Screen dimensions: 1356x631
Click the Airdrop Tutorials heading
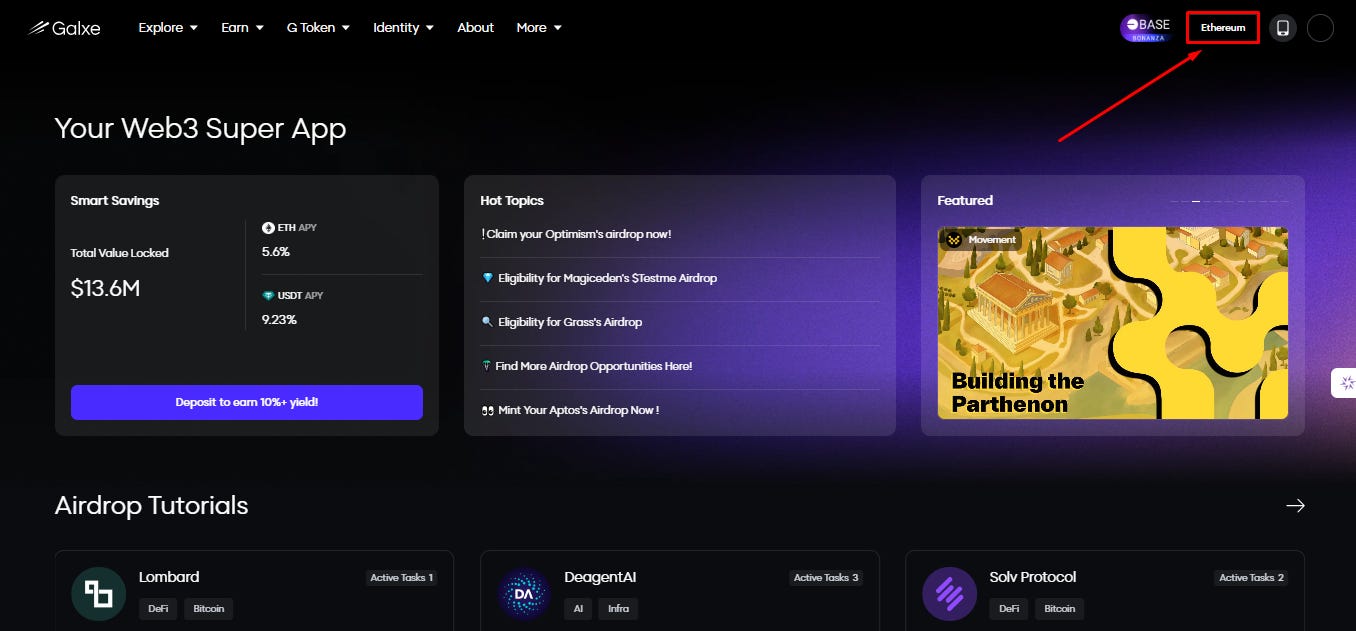[x=151, y=505]
